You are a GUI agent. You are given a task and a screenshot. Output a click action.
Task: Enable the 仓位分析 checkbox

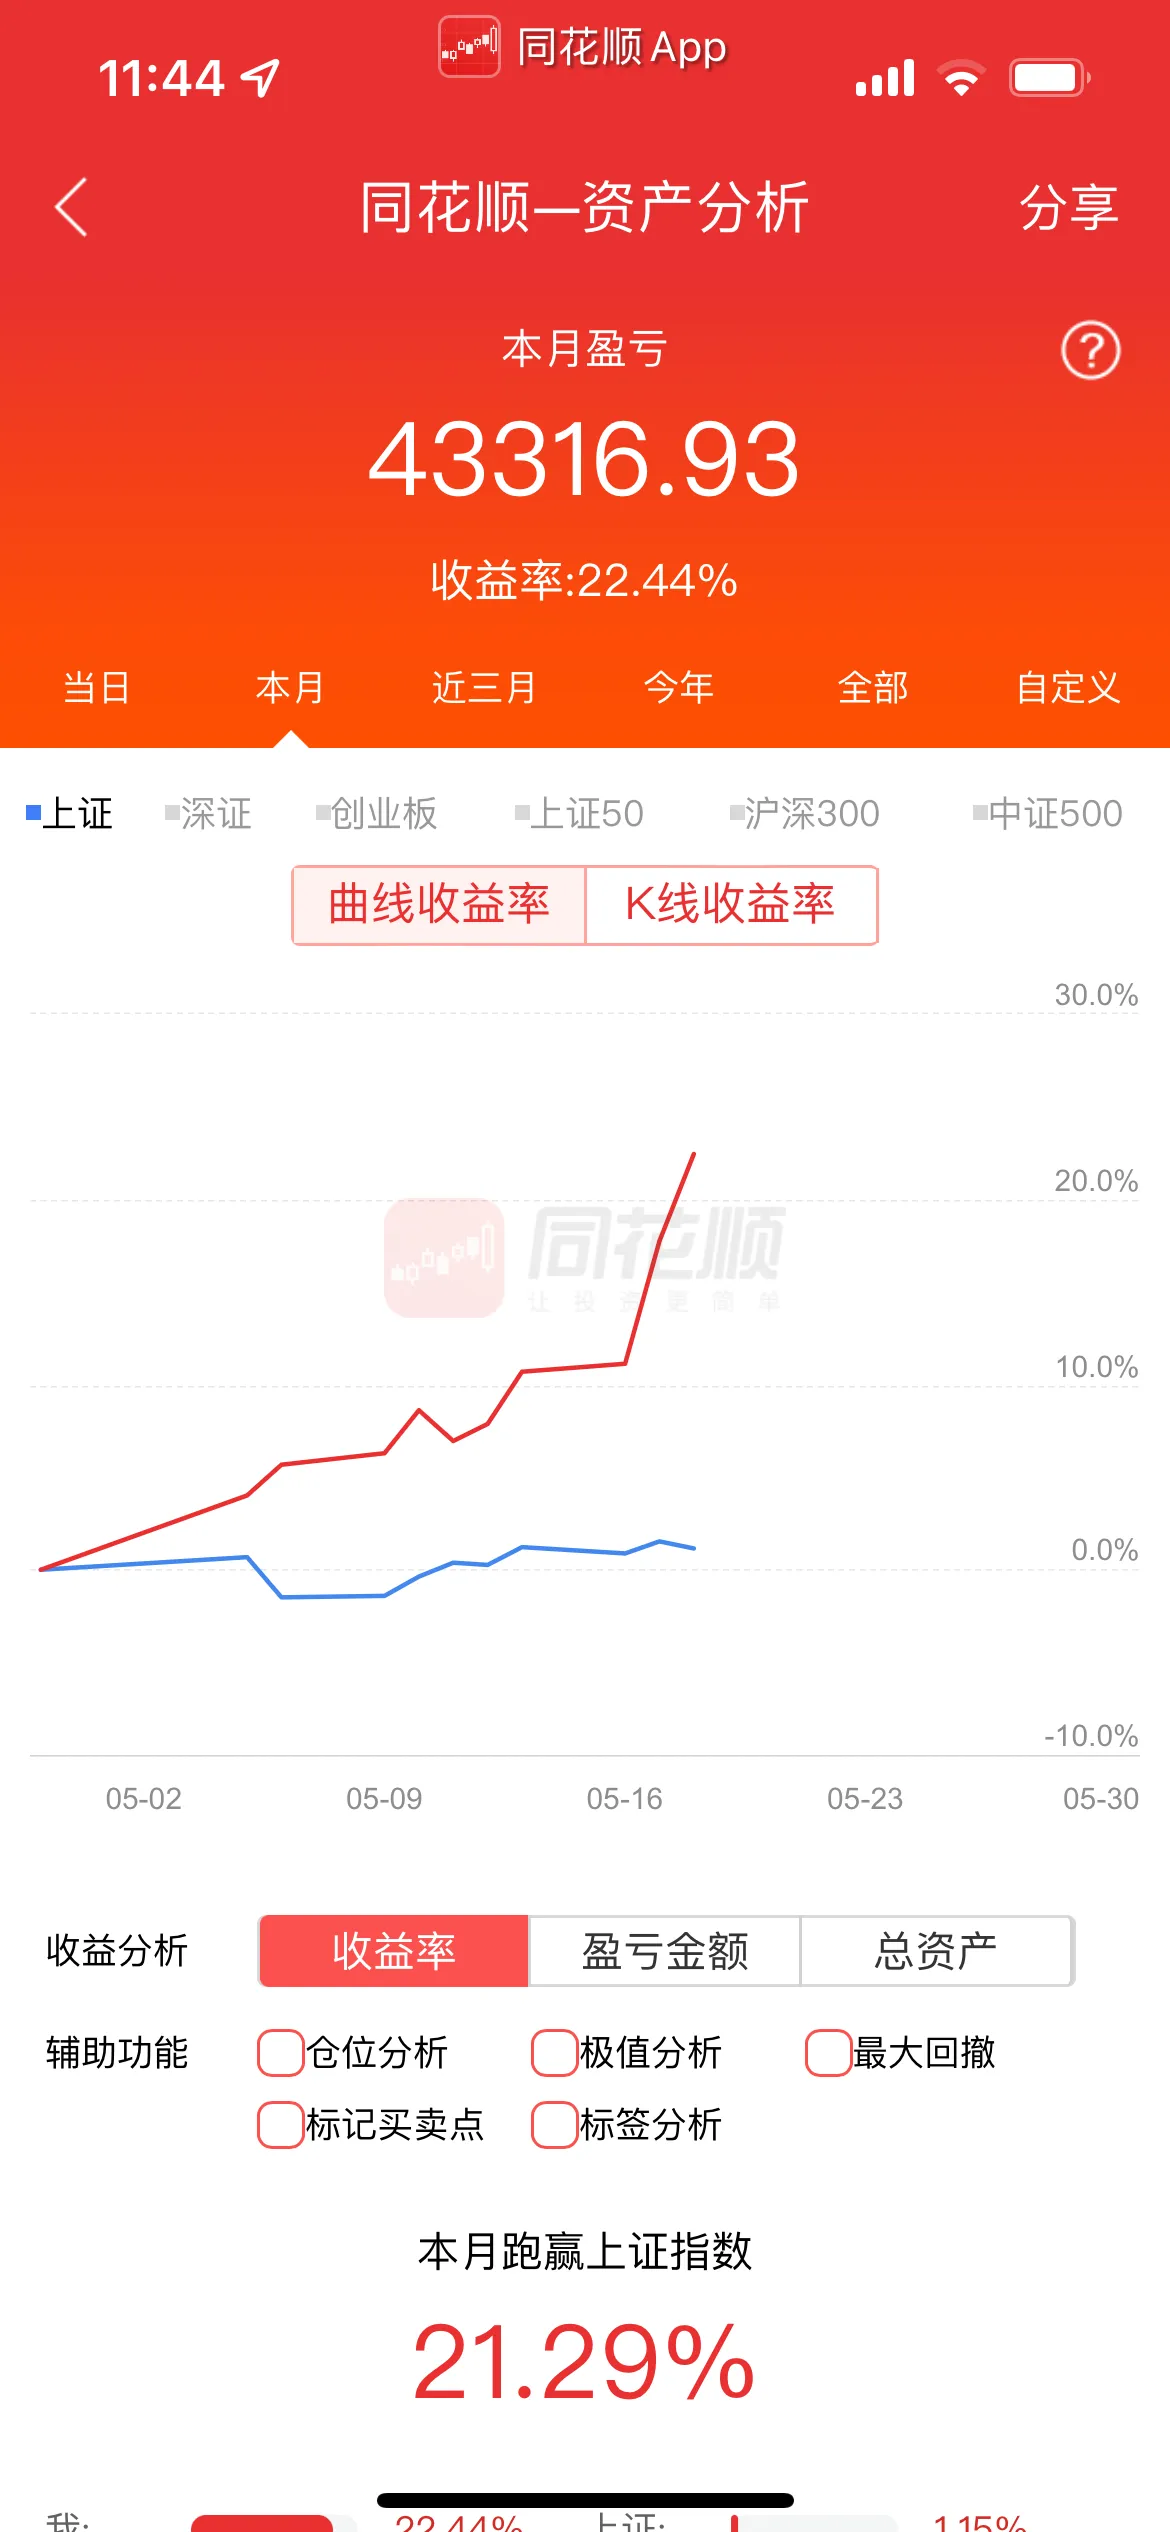(280, 2053)
